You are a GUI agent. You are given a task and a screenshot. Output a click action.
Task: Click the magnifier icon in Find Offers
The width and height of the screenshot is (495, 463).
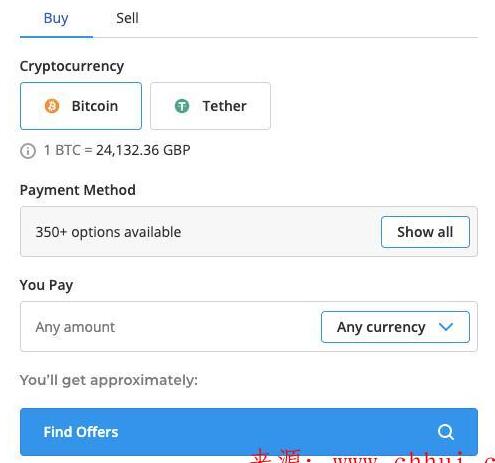click(446, 432)
